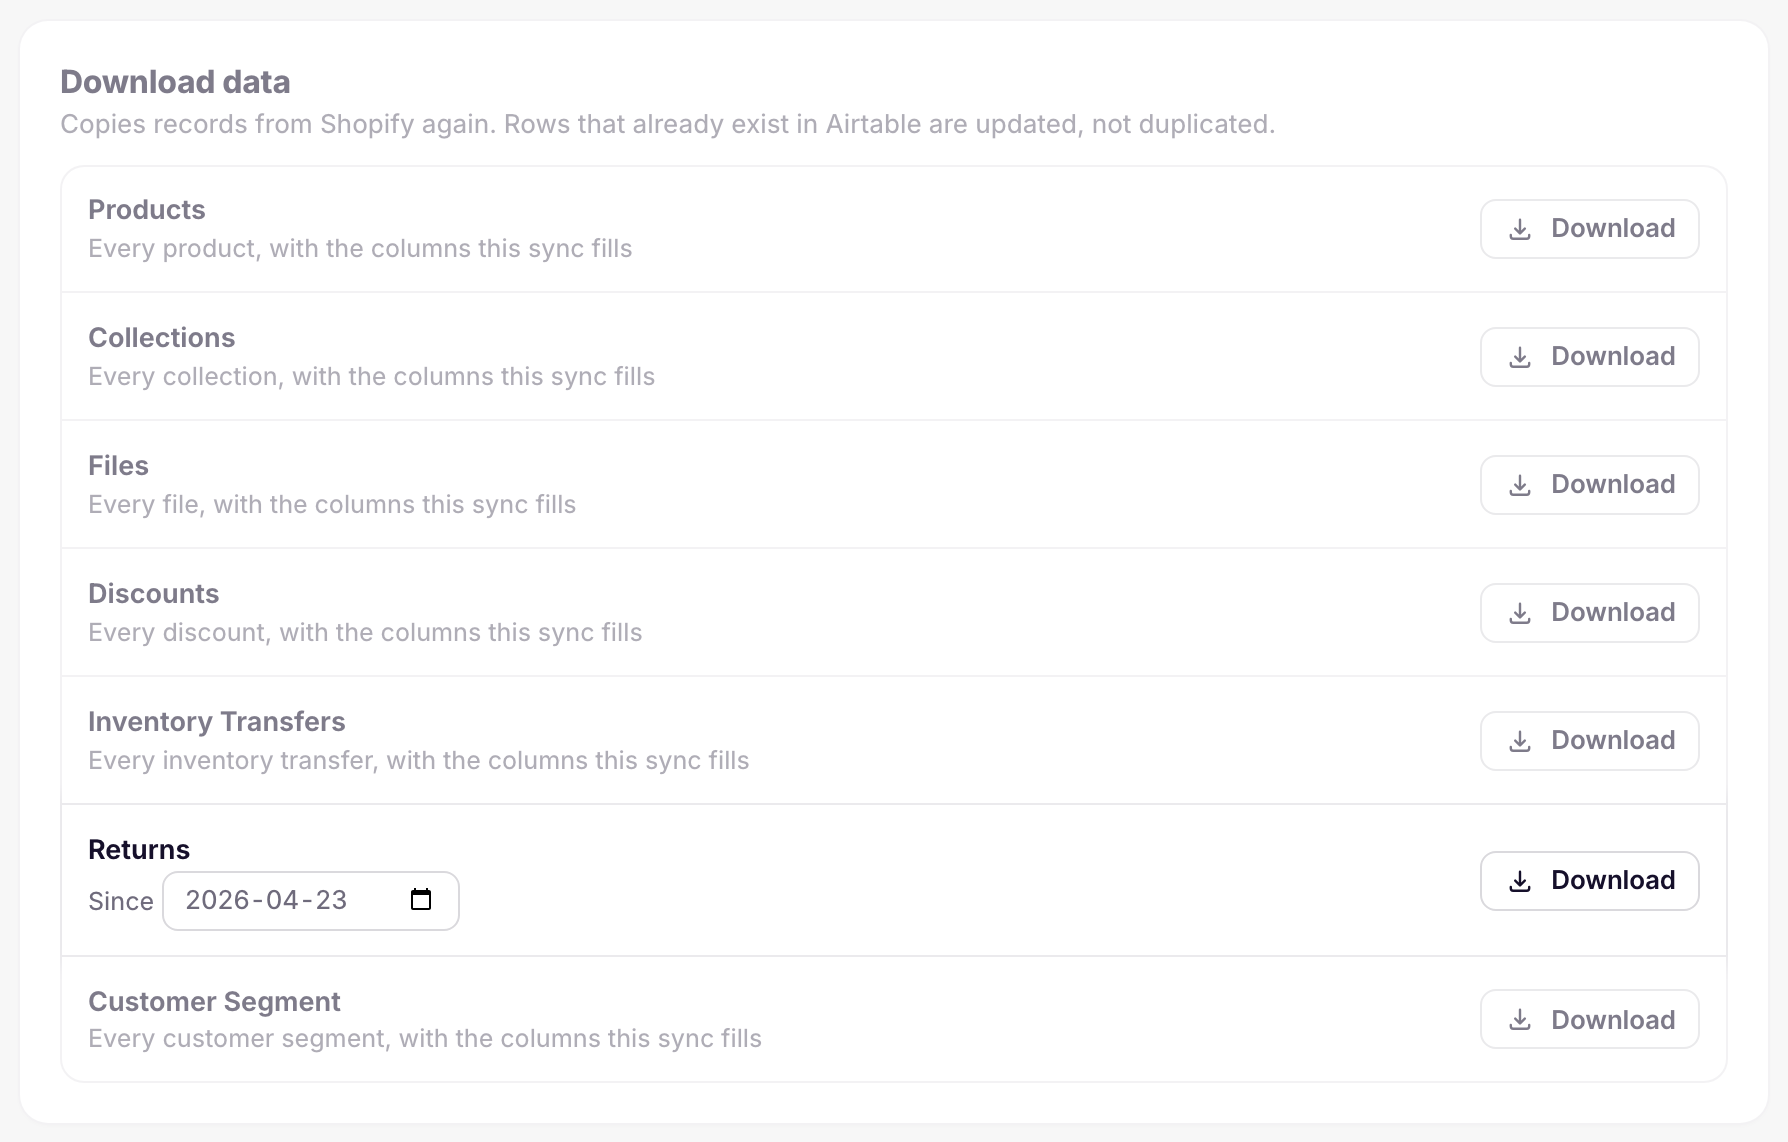Click 'Every customer segment' description text
This screenshot has height=1142, width=1788.
click(x=425, y=1038)
